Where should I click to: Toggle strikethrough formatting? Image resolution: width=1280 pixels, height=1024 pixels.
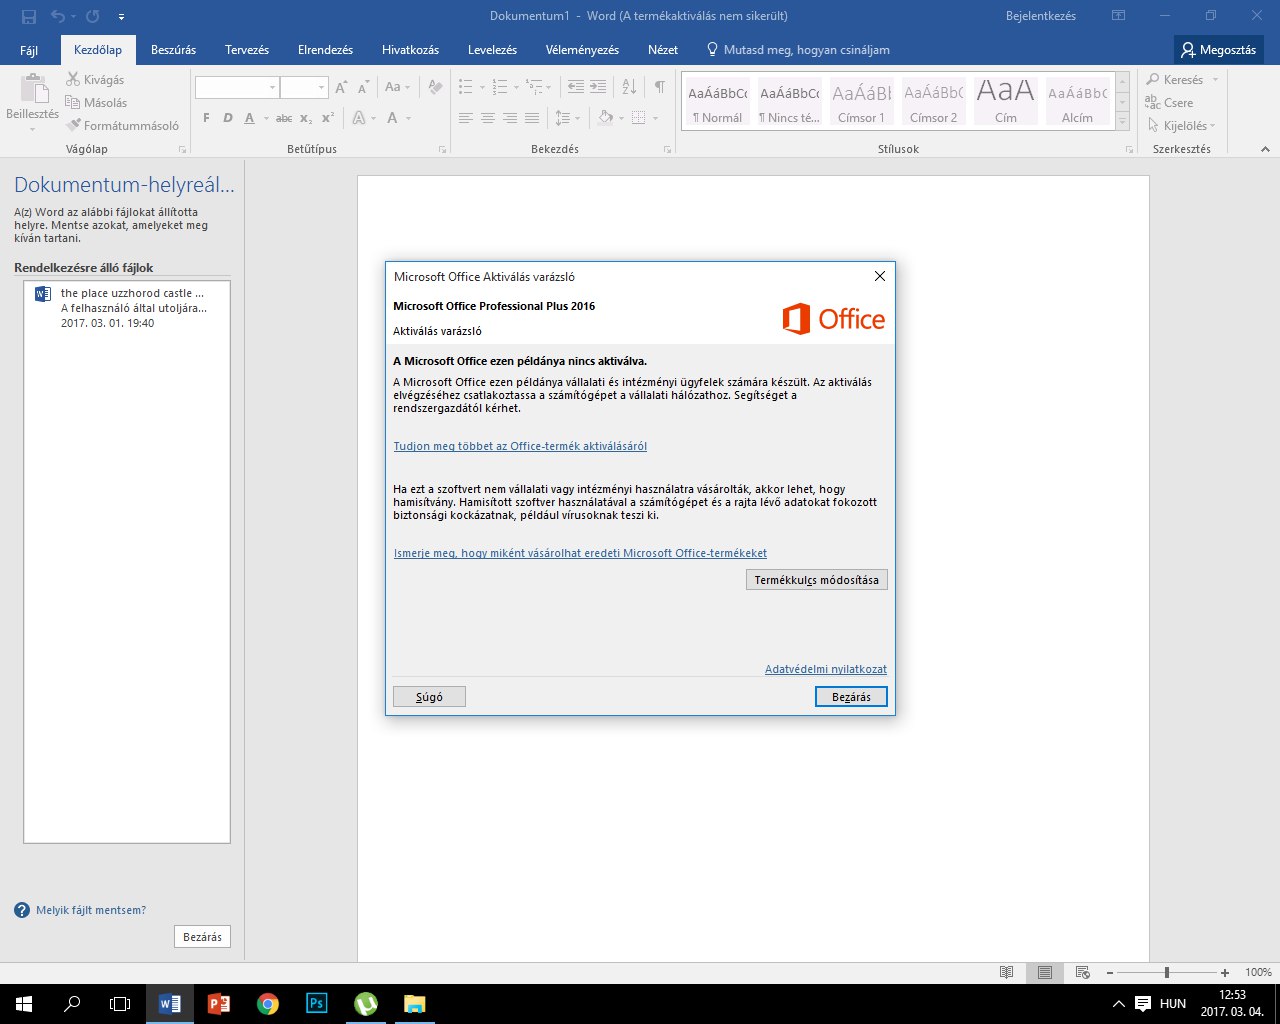284,118
